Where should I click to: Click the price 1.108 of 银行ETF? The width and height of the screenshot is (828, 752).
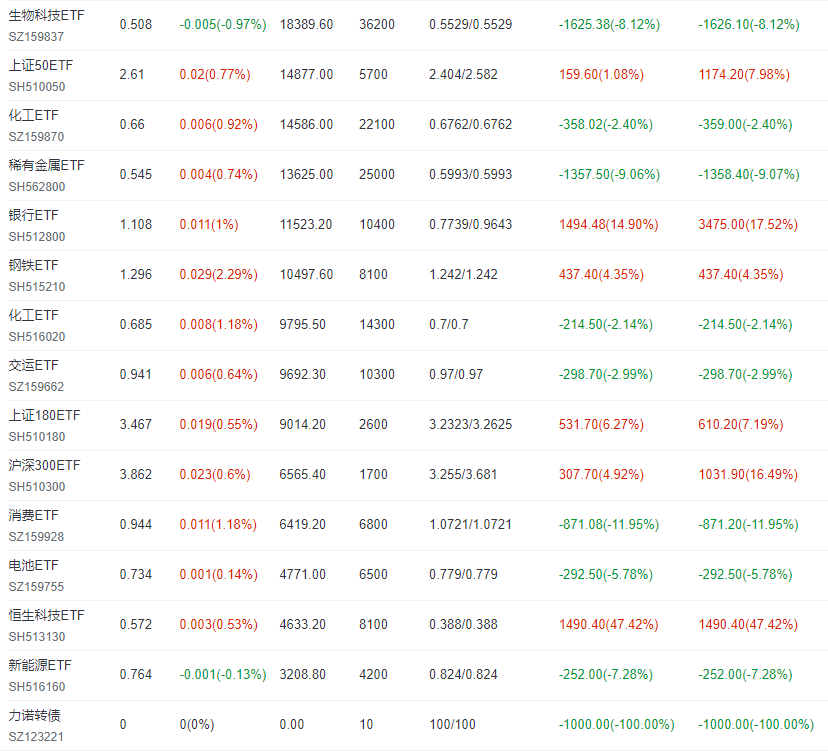(136, 224)
